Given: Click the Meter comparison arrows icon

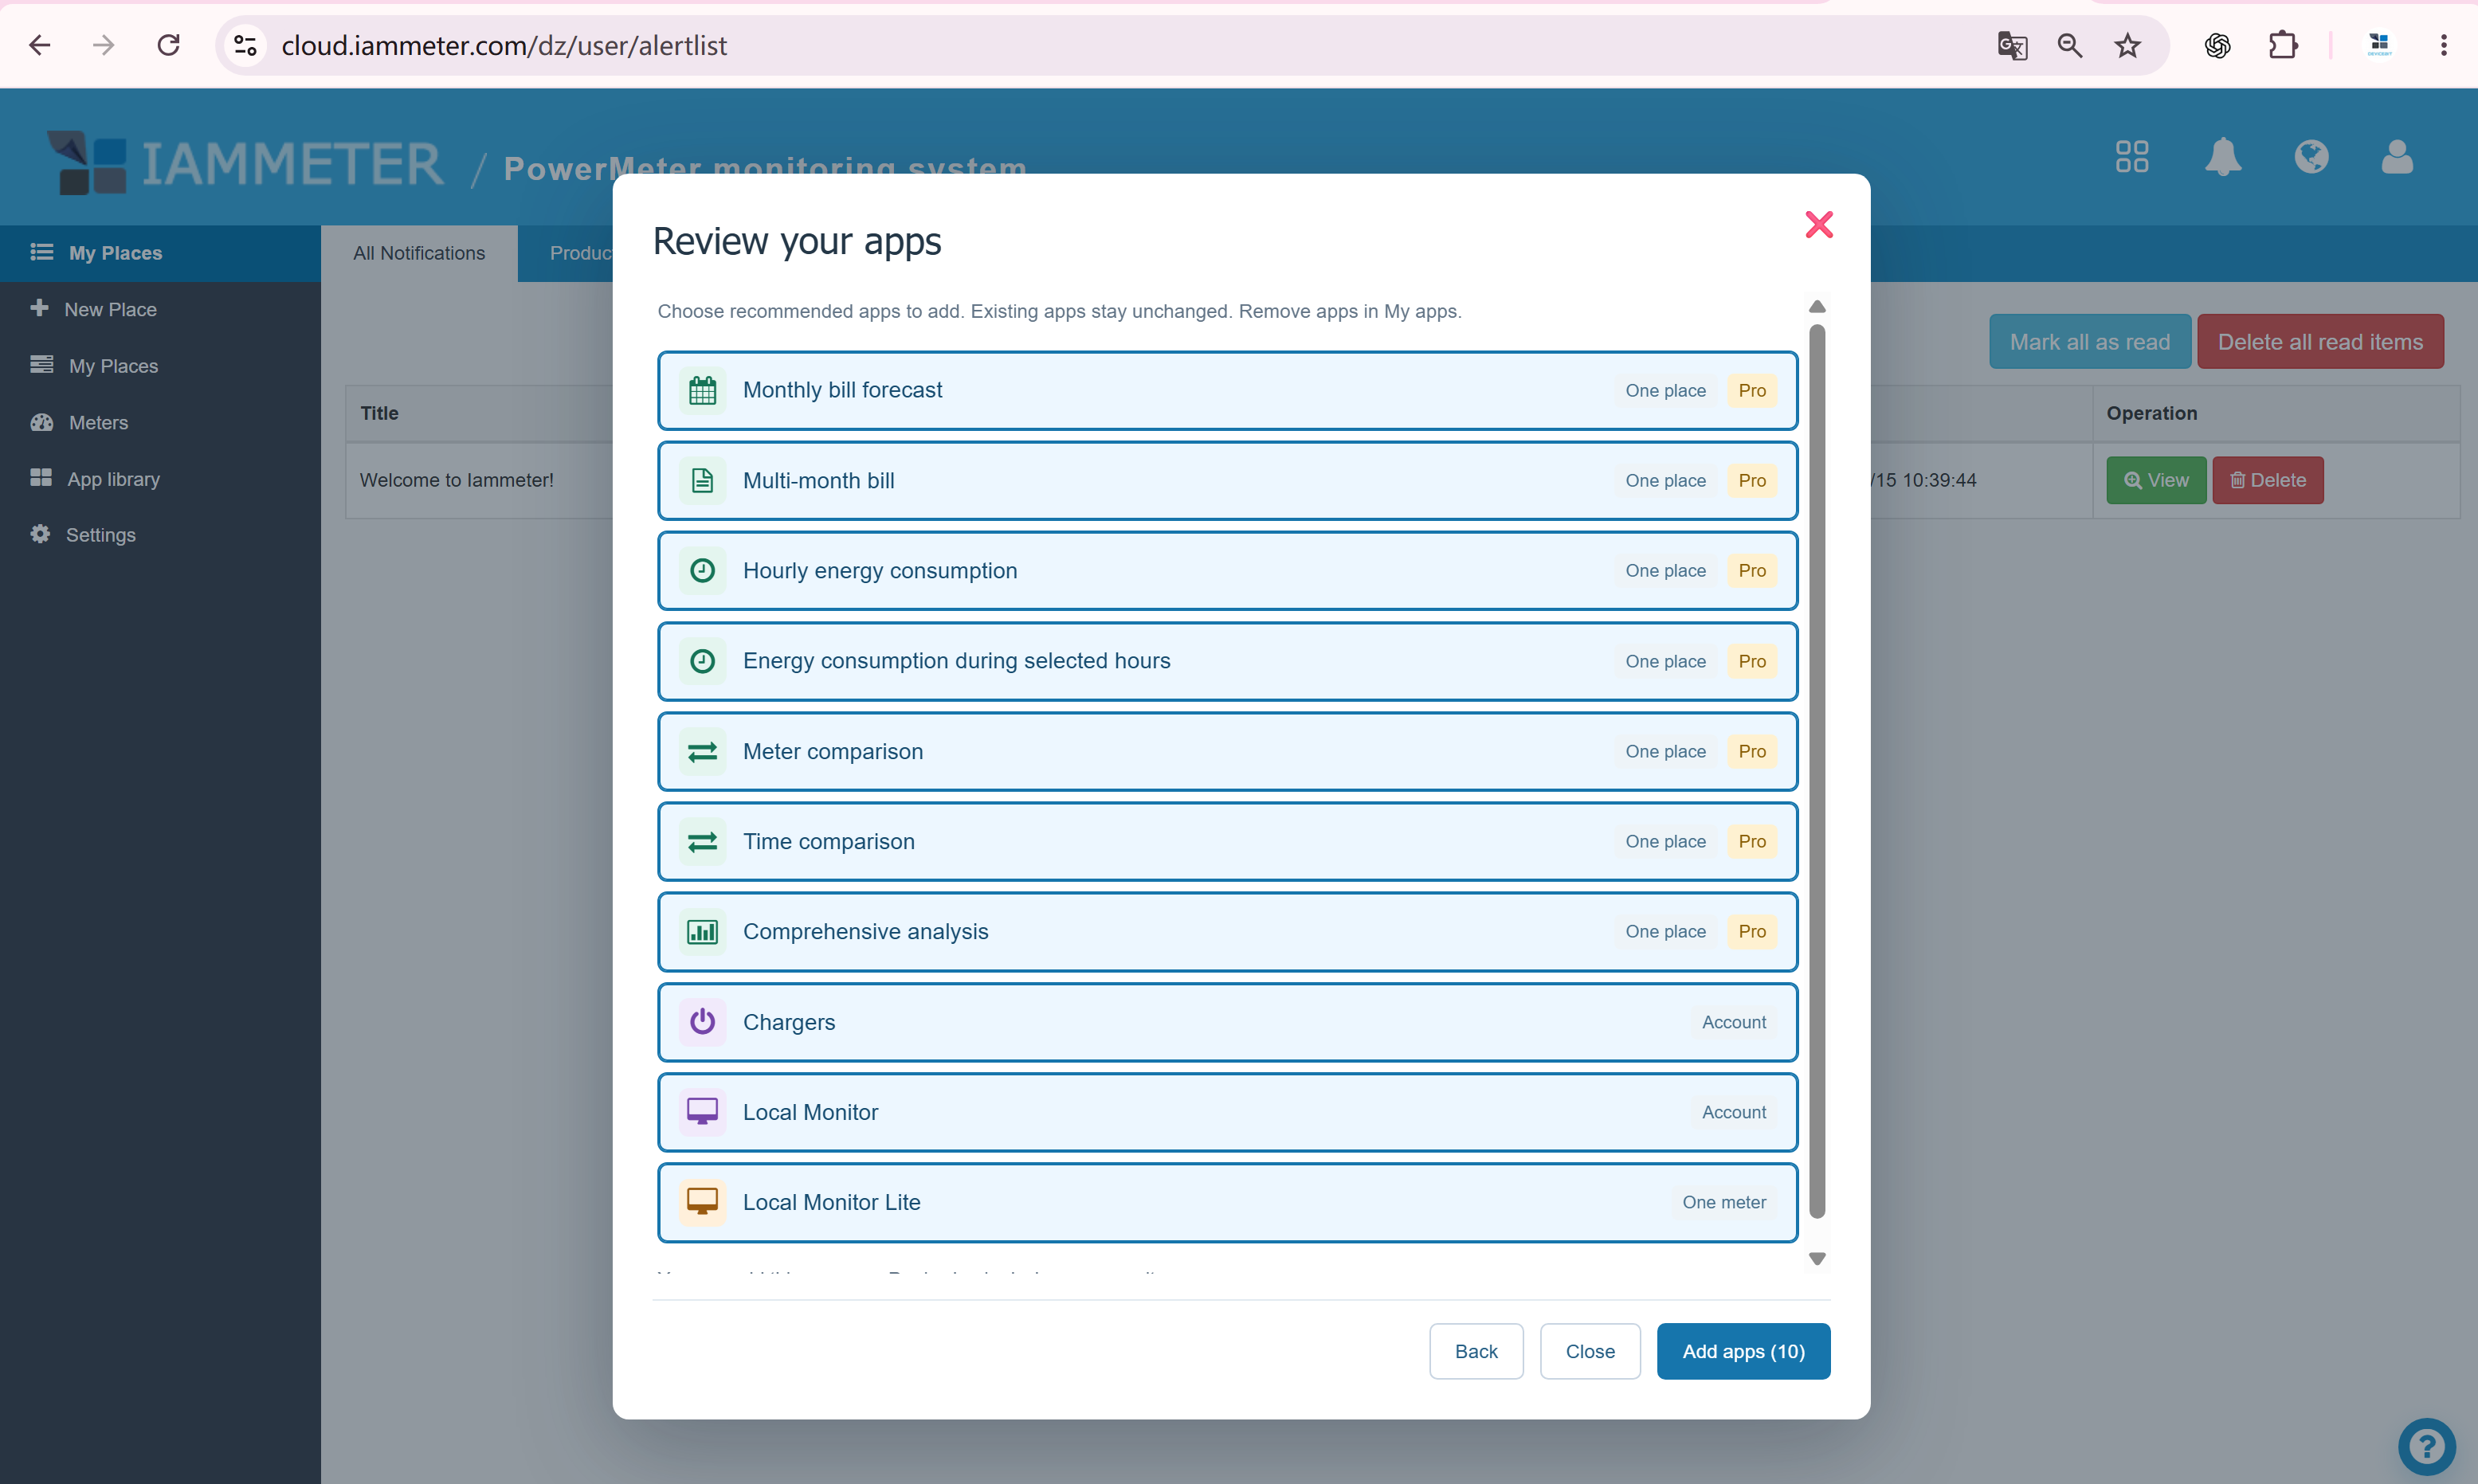Looking at the screenshot, I should point(702,751).
